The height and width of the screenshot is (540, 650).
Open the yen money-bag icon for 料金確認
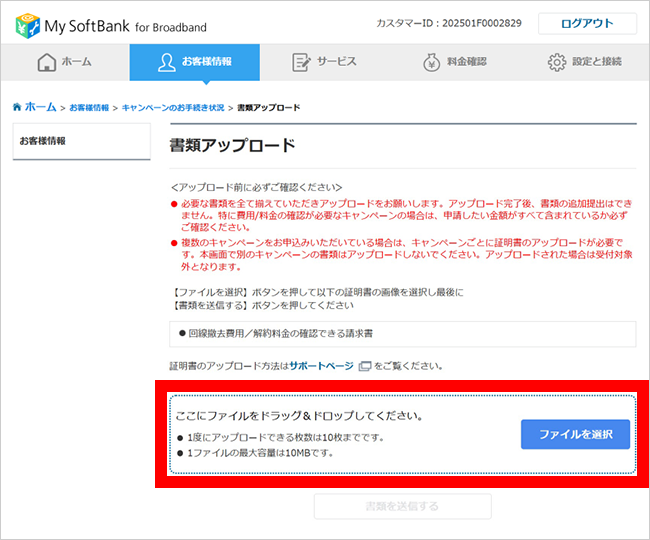(x=431, y=62)
